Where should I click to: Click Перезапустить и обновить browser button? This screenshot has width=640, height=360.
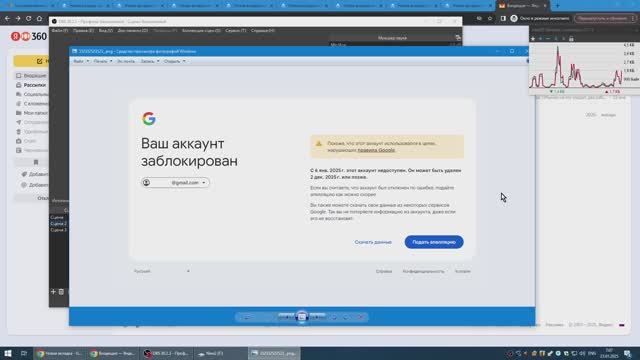click(605, 18)
